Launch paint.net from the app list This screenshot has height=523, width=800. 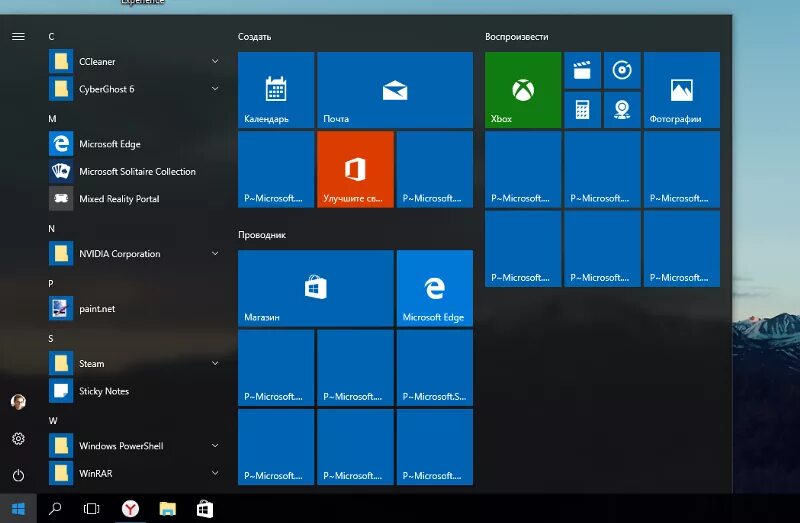(135, 309)
